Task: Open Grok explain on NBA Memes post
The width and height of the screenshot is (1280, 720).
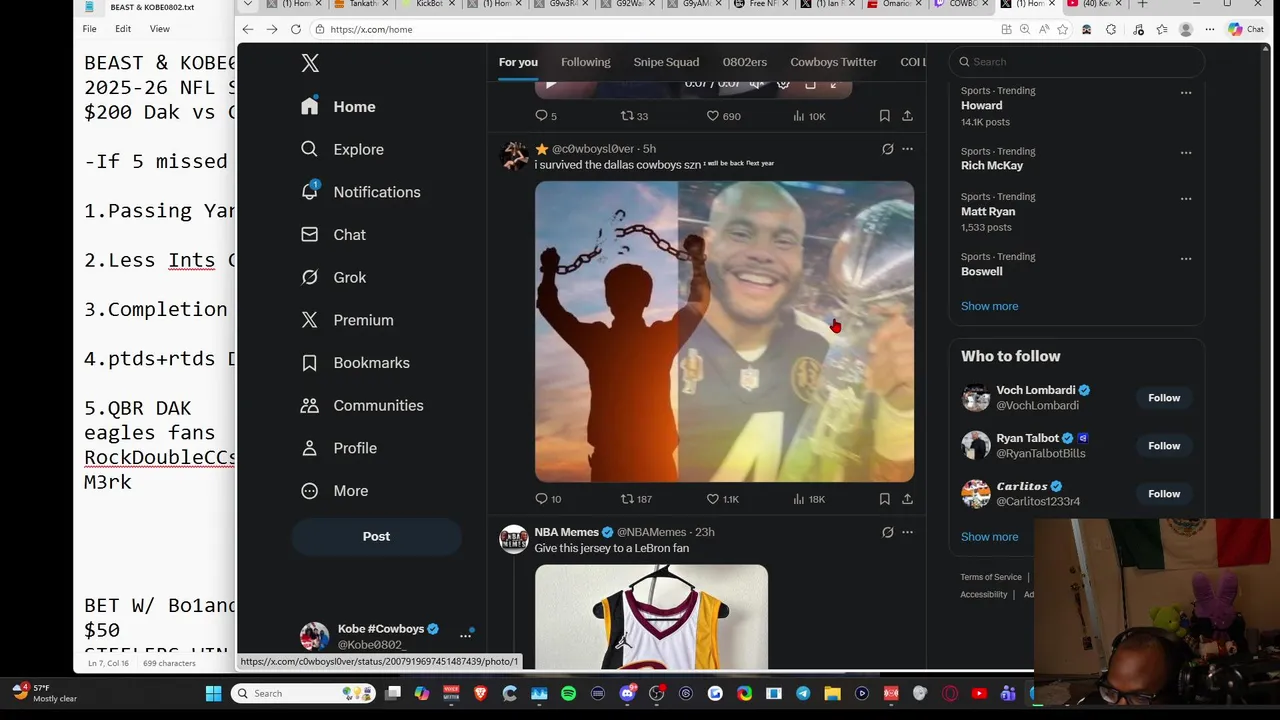Action: [x=887, y=532]
